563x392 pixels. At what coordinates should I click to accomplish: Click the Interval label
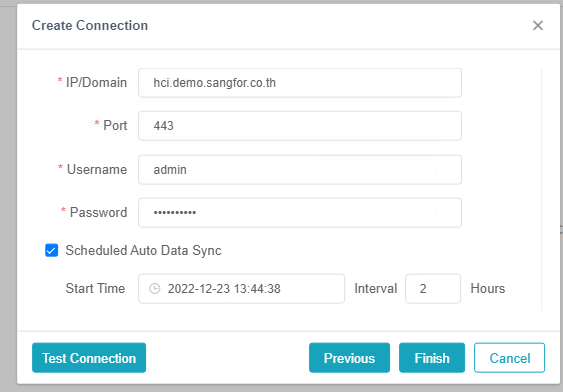click(x=376, y=288)
